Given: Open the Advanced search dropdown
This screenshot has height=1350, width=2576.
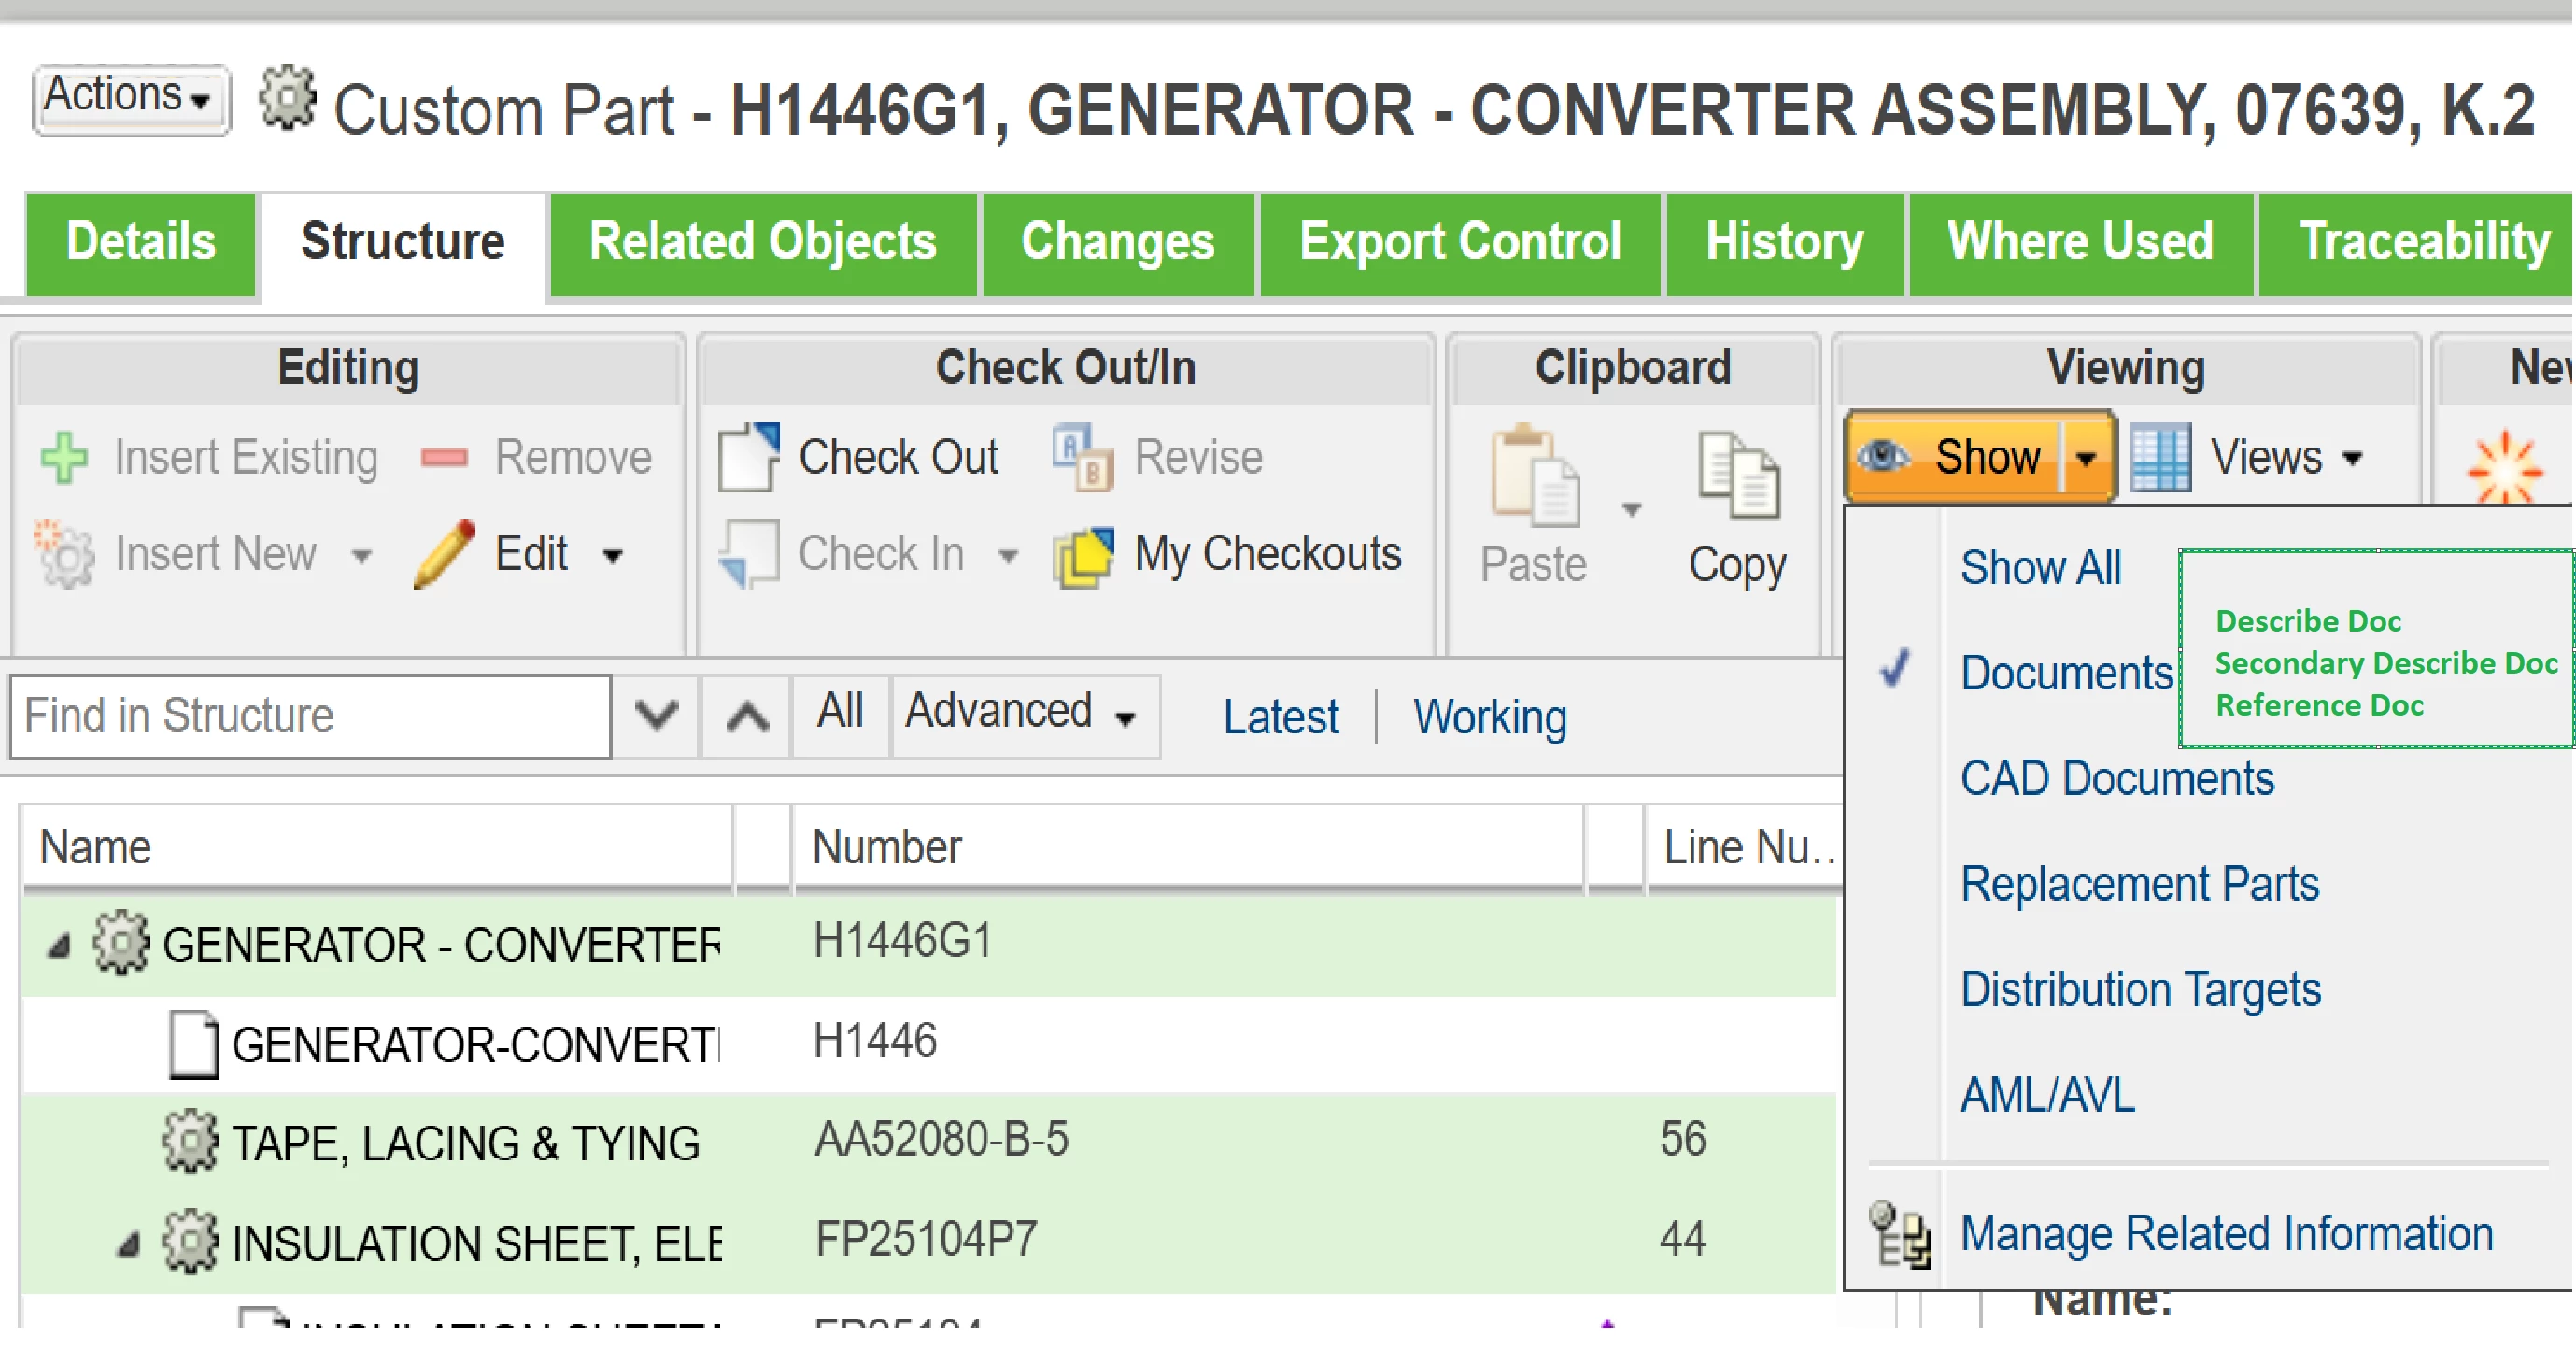Looking at the screenshot, I should coord(1021,713).
